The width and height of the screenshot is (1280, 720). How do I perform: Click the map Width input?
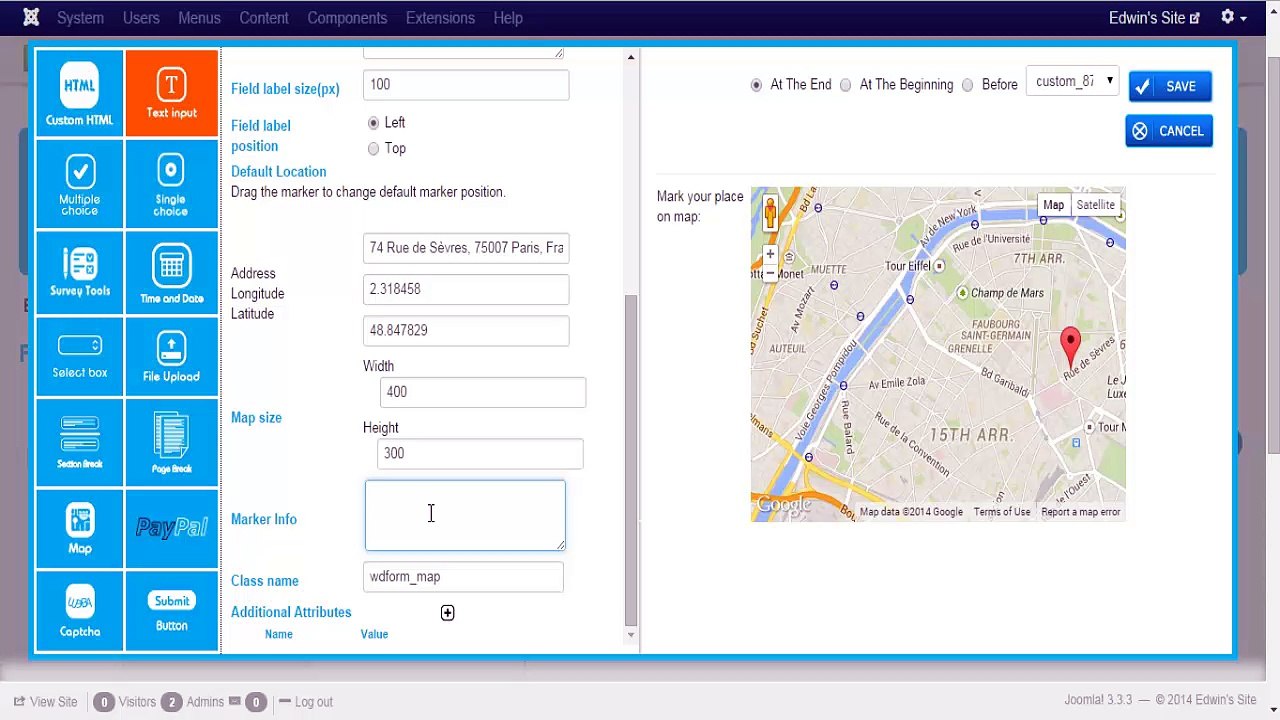483,392
